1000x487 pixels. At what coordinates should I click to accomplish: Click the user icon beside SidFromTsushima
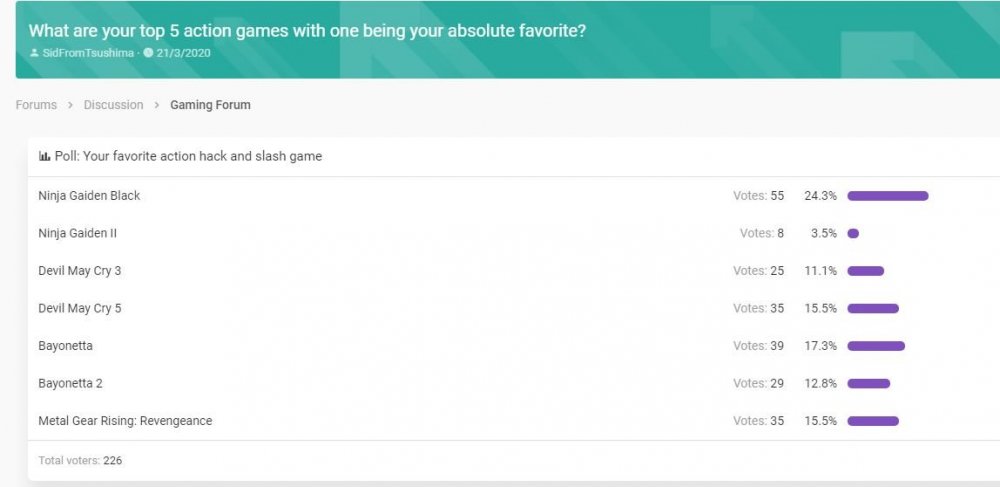[x=34, y=53]
